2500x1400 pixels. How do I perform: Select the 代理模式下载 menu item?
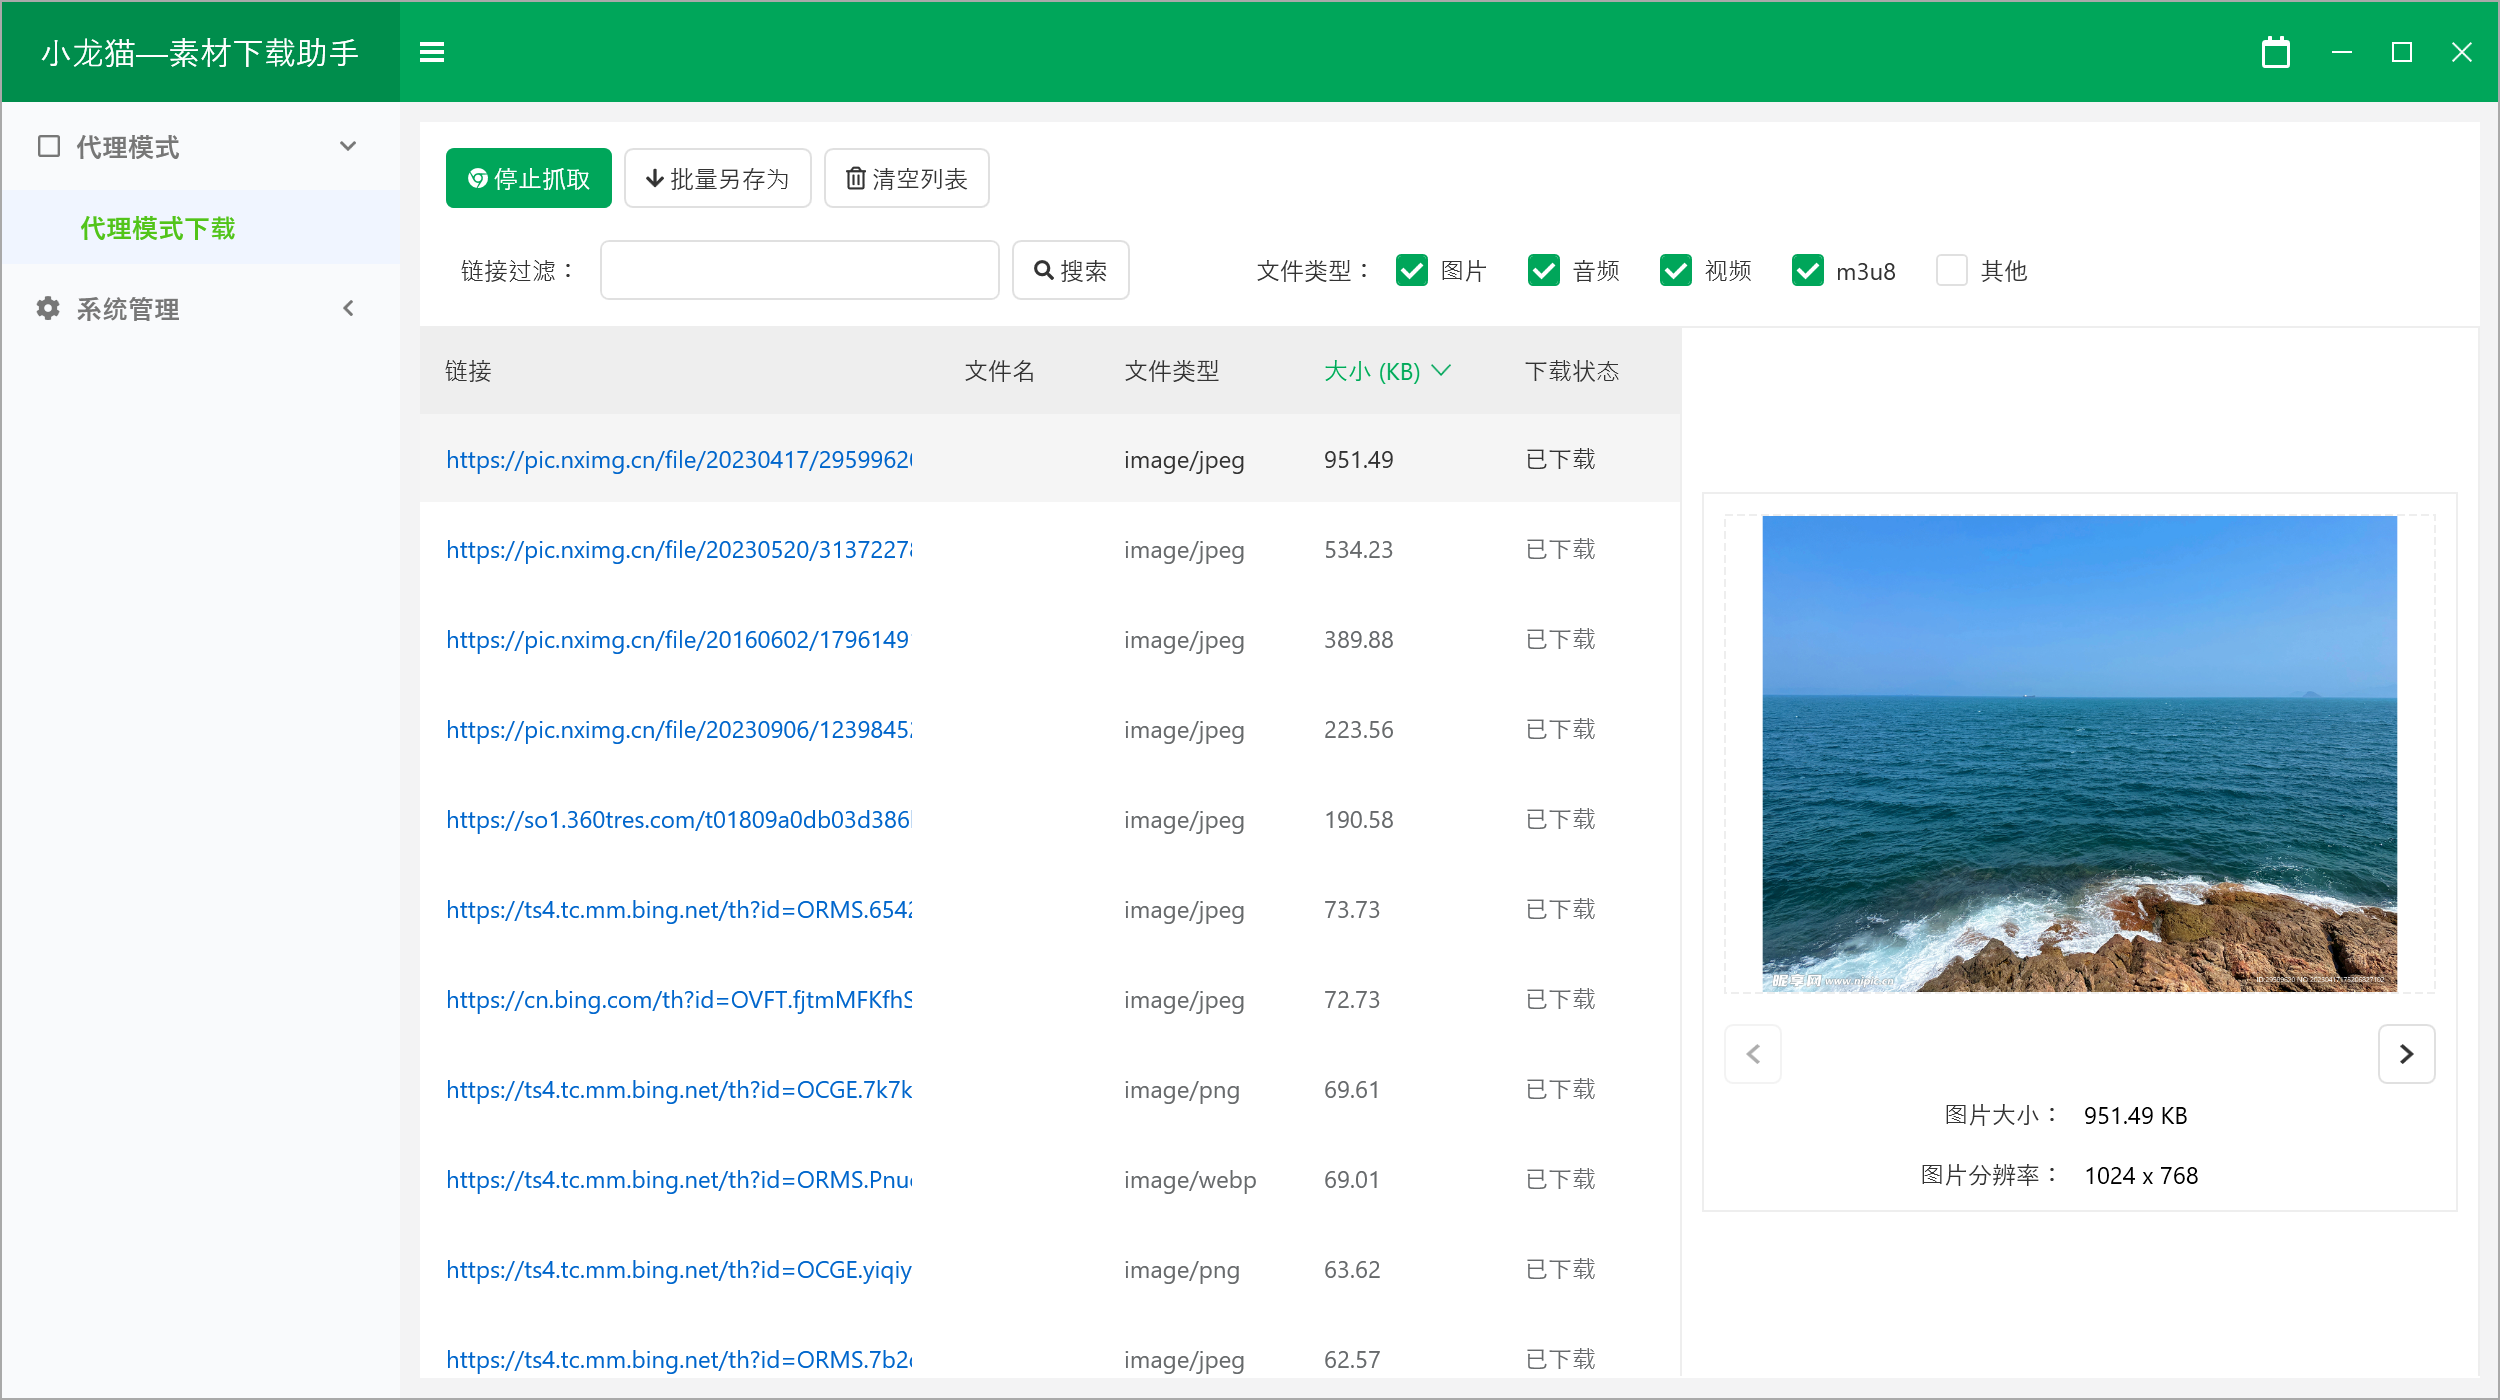pos(158,228)
